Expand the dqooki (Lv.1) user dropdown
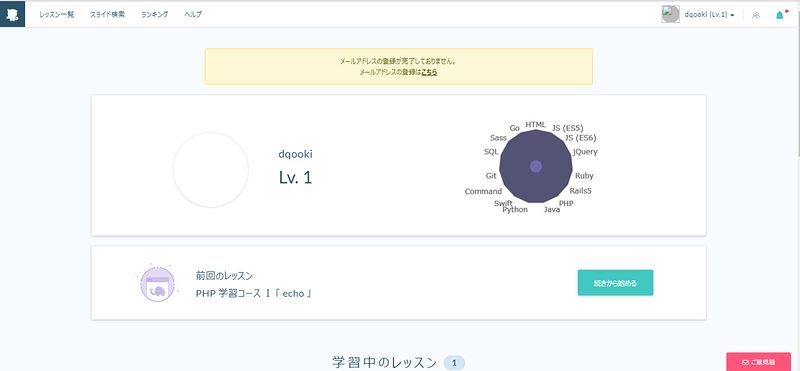This screenshot has height=371, width=800. coord(709,15)
